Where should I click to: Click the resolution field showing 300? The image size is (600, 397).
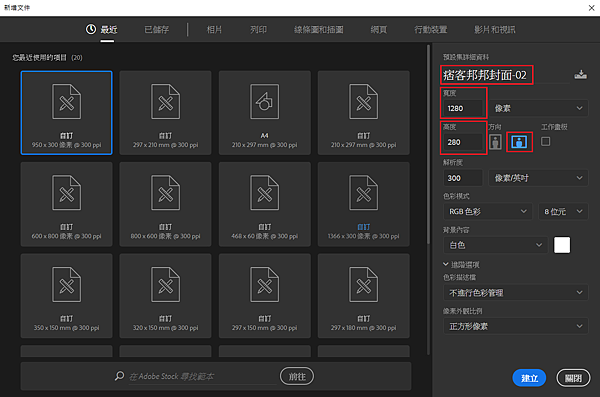tap(463, 178)
